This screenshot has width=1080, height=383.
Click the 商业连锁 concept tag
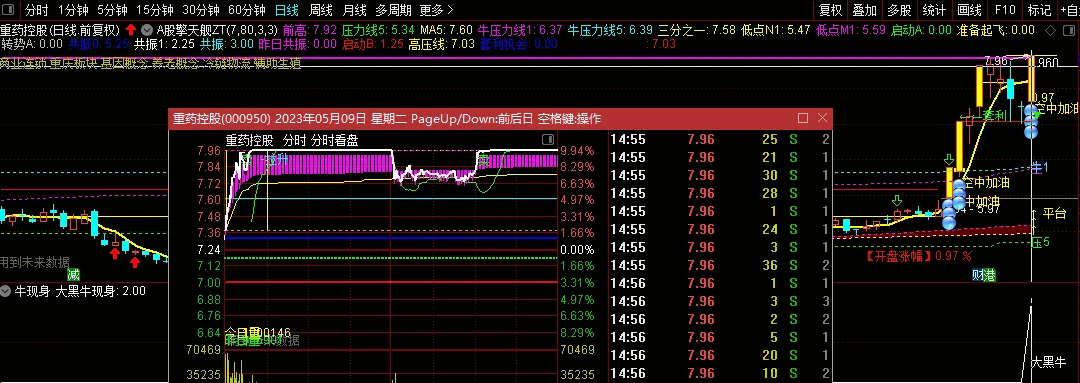(x=24, y=63)
